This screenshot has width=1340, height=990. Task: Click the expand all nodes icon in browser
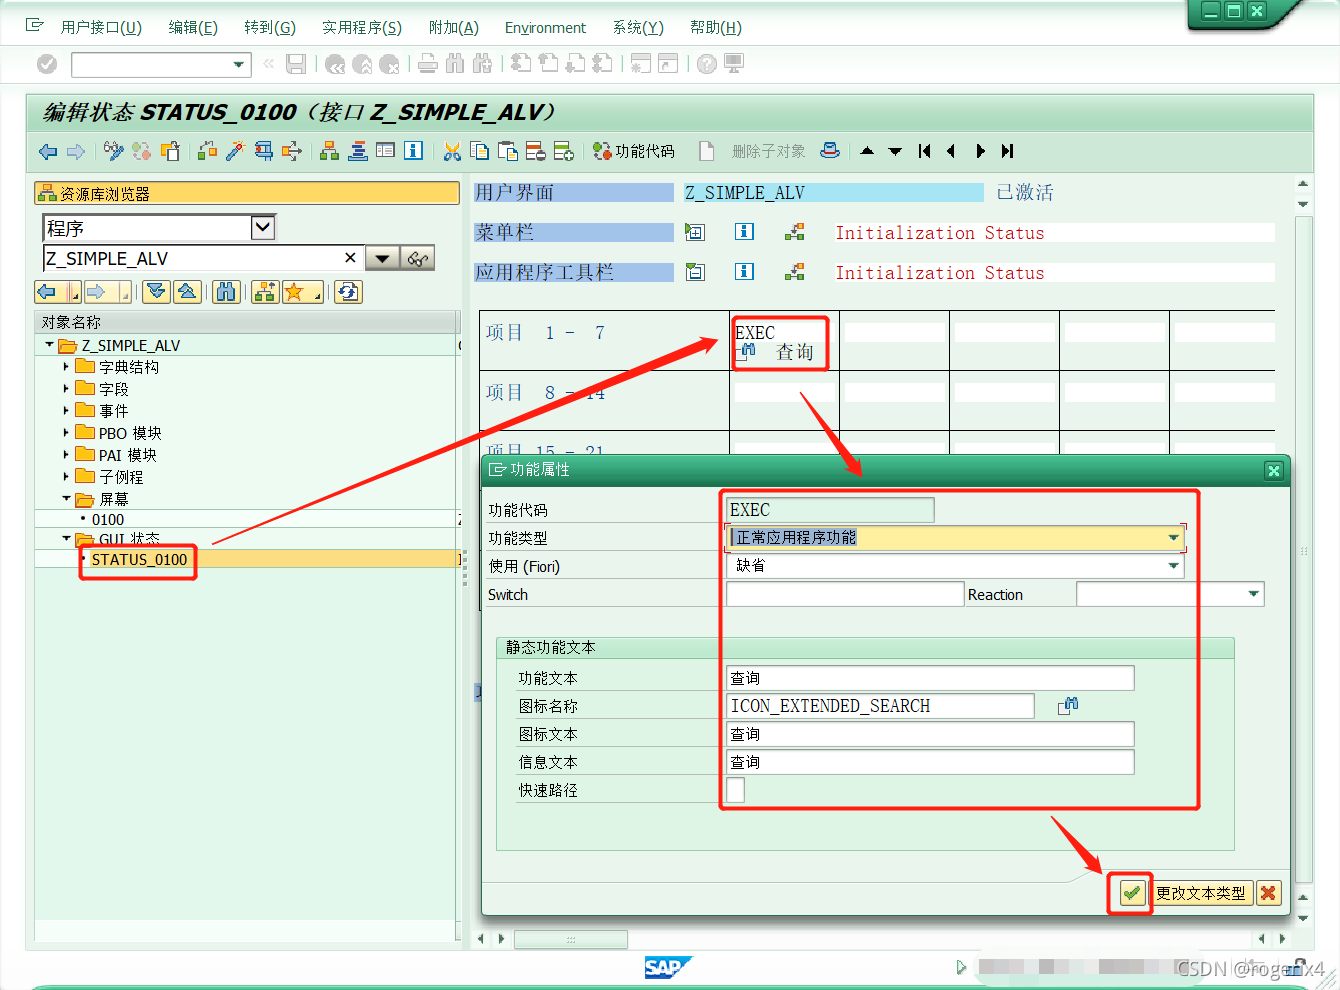157,292
